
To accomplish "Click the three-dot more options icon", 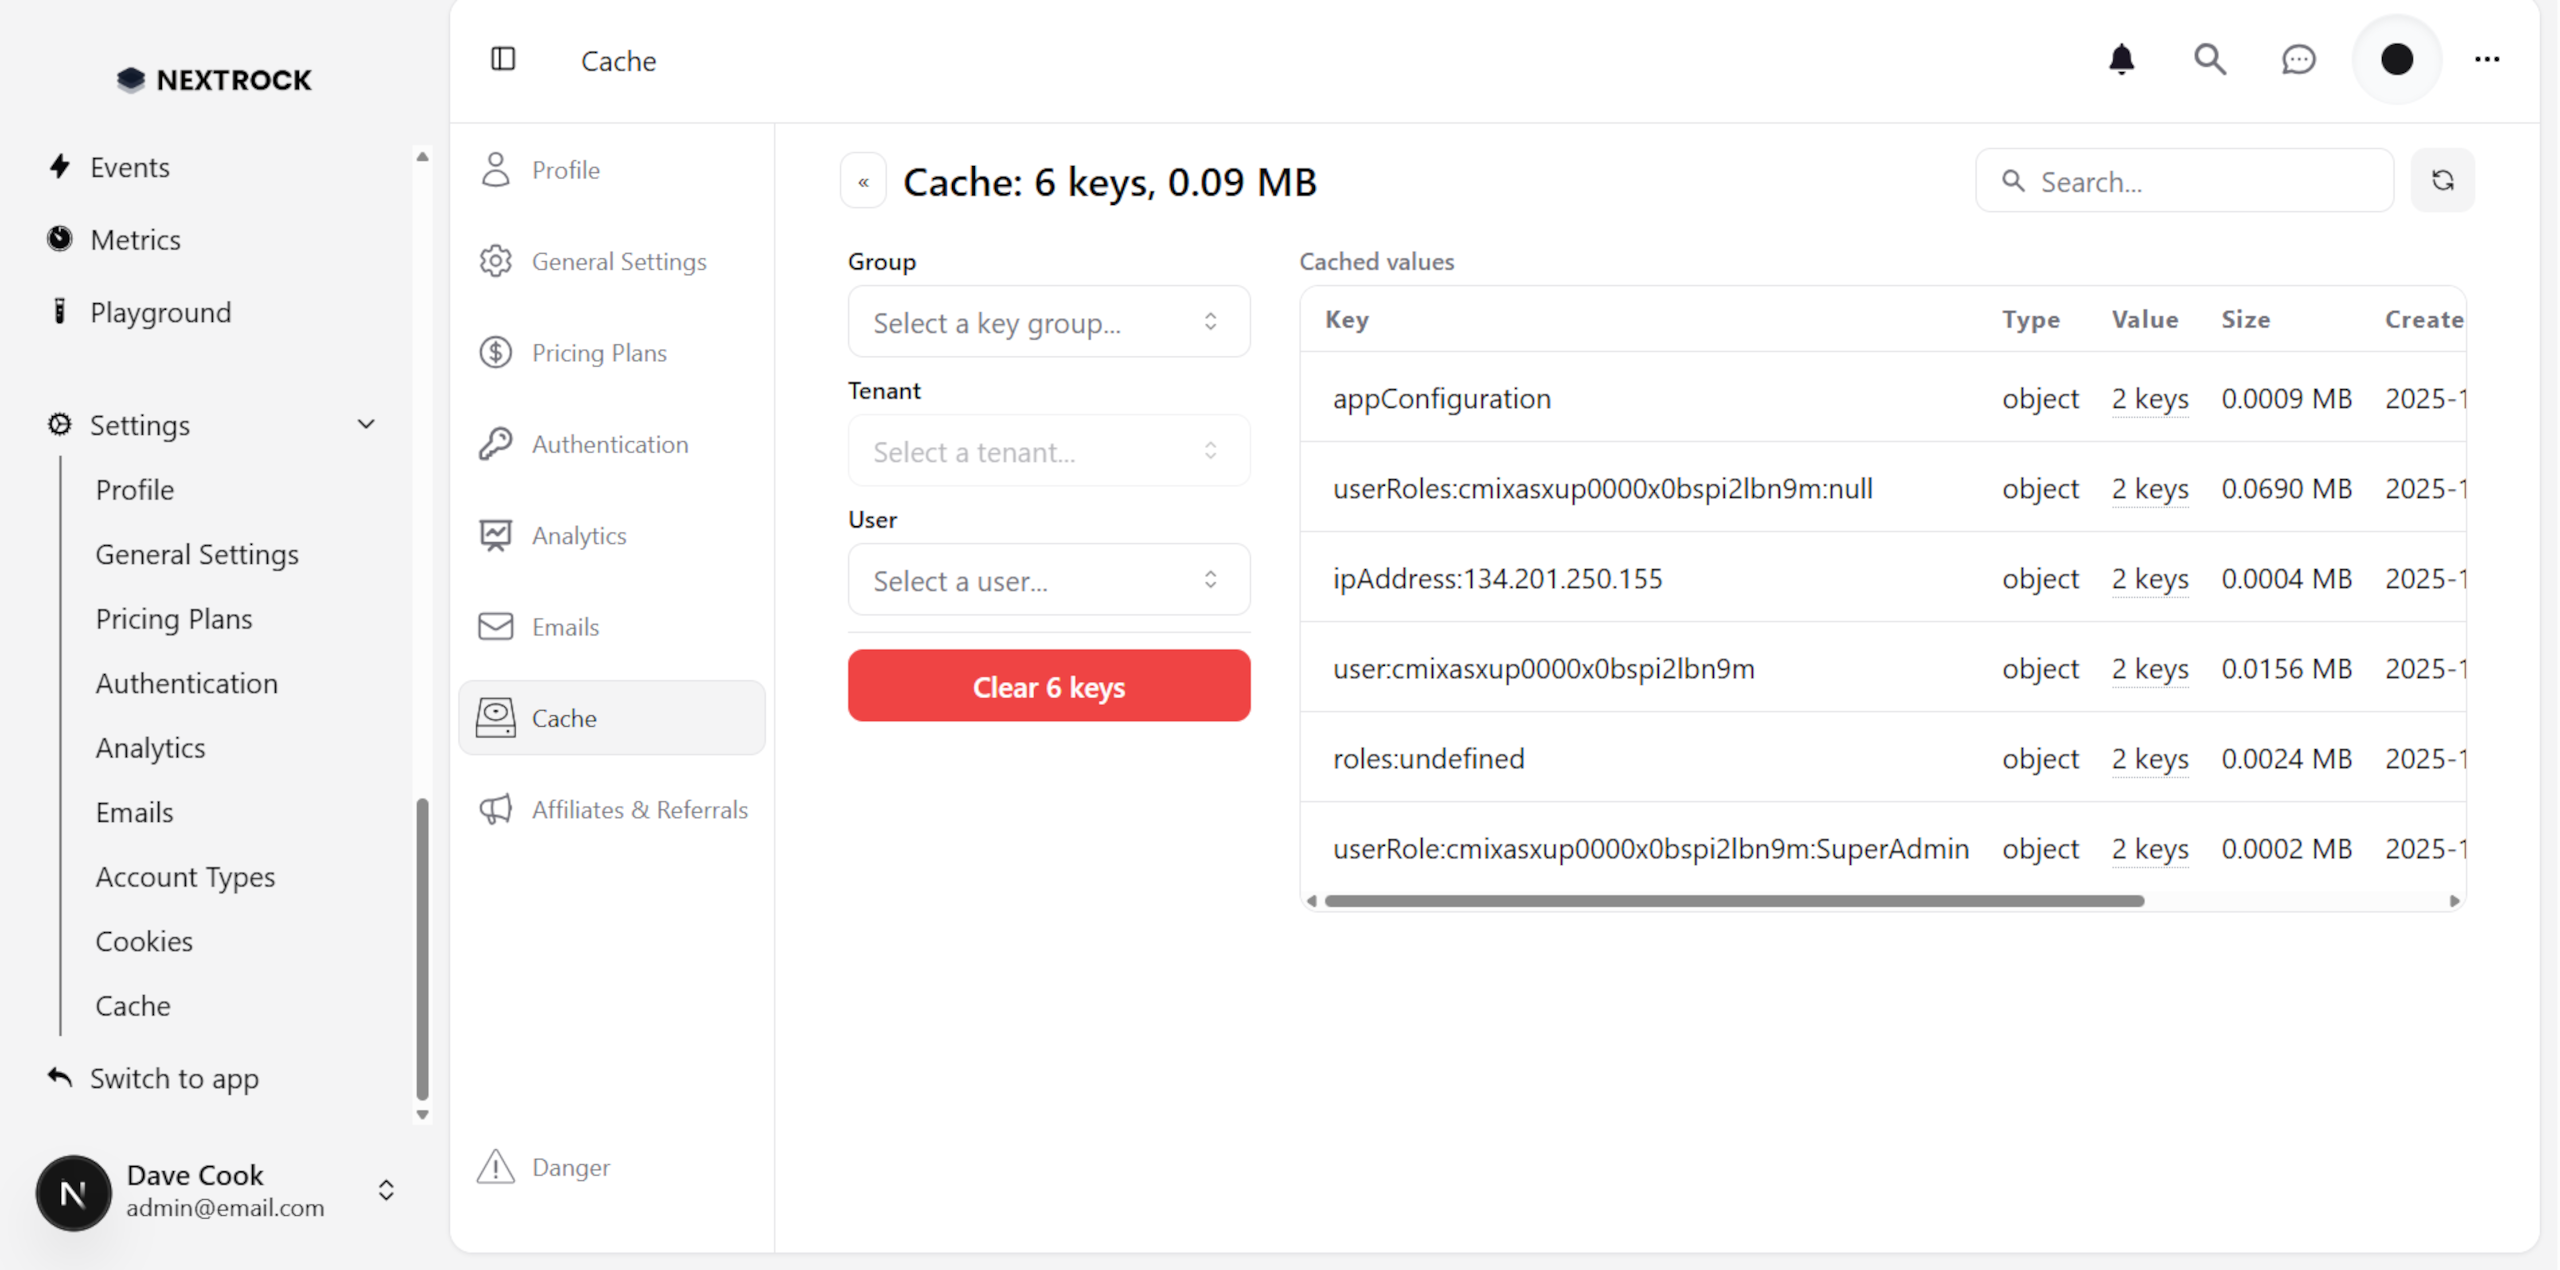I will (2487, 60).
